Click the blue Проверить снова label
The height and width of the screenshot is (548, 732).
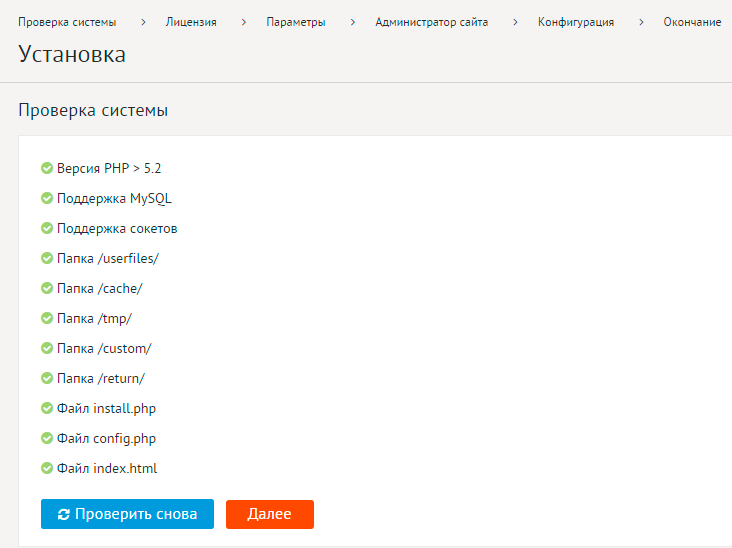[x=136, y=514]
